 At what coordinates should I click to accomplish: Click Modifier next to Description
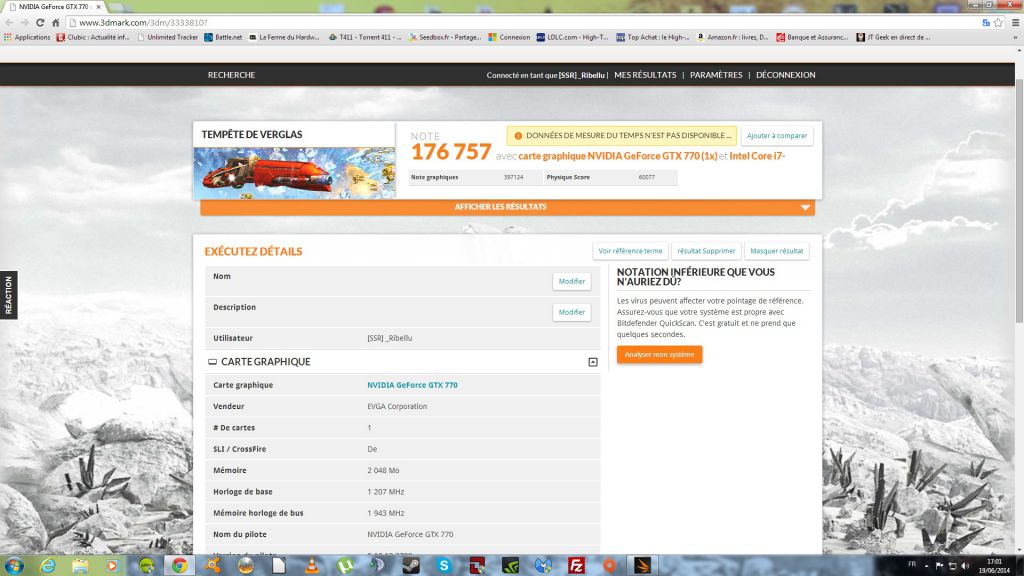(571, 312)
